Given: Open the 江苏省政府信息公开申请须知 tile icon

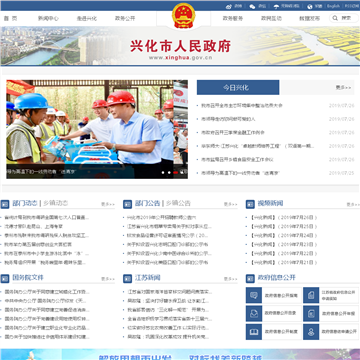Looking at the screenshot, I should [x=311, y=295].
